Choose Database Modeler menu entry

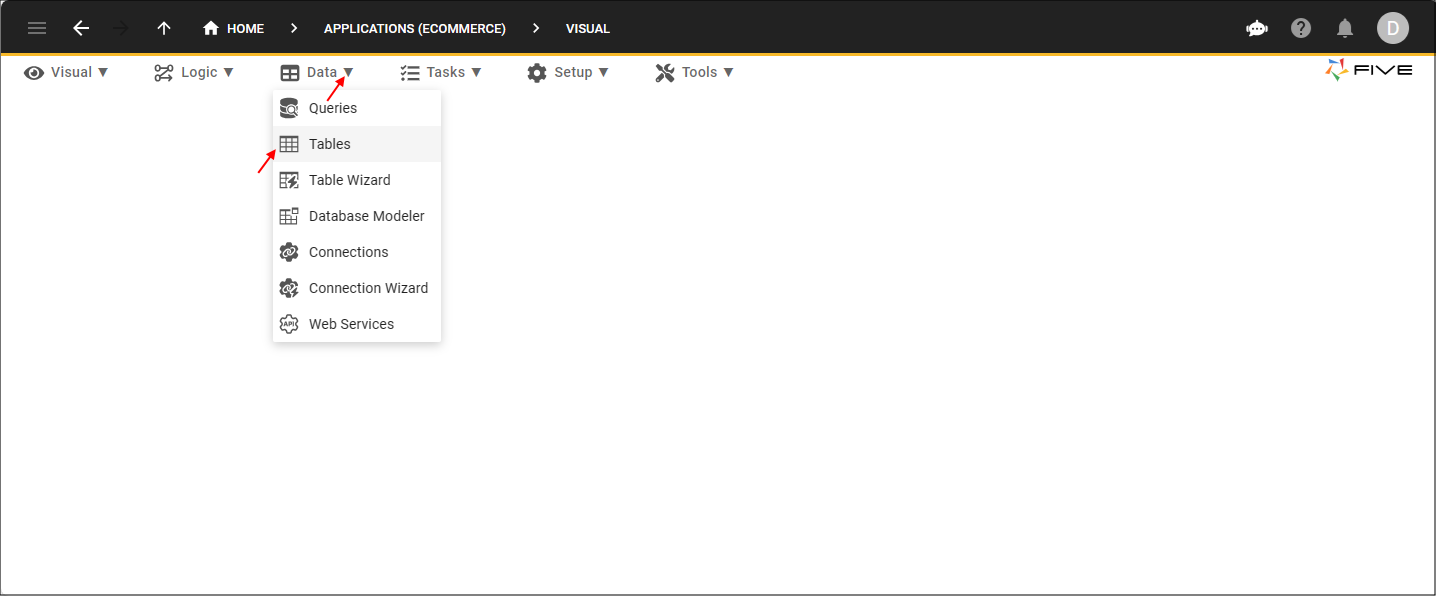click(366, 216)
